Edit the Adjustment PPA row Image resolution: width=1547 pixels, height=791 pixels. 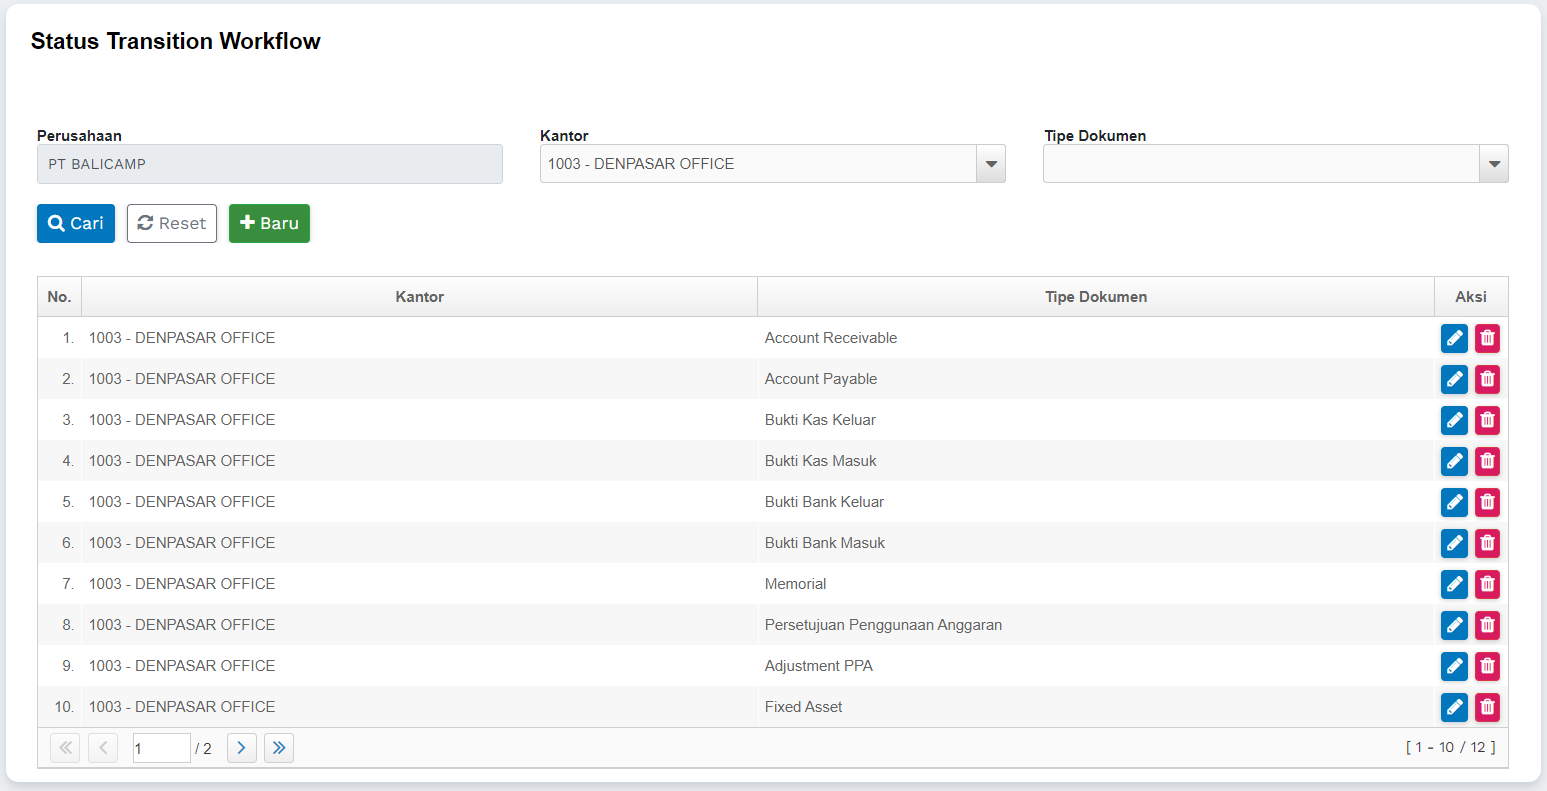click(x=1454, y=667)
